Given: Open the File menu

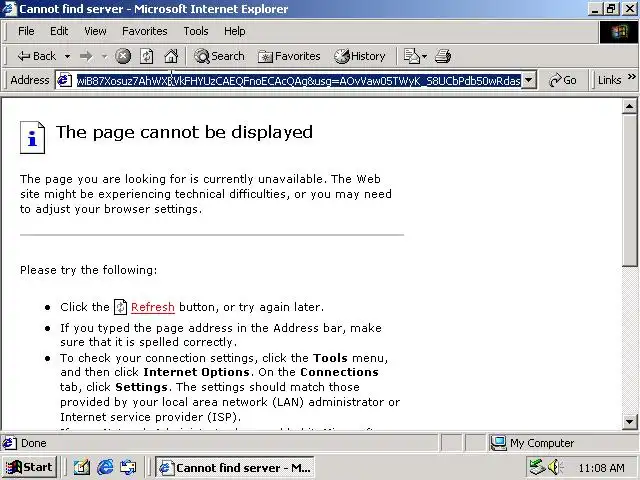Looking at the screenshot, I should [x=26, y=31].
